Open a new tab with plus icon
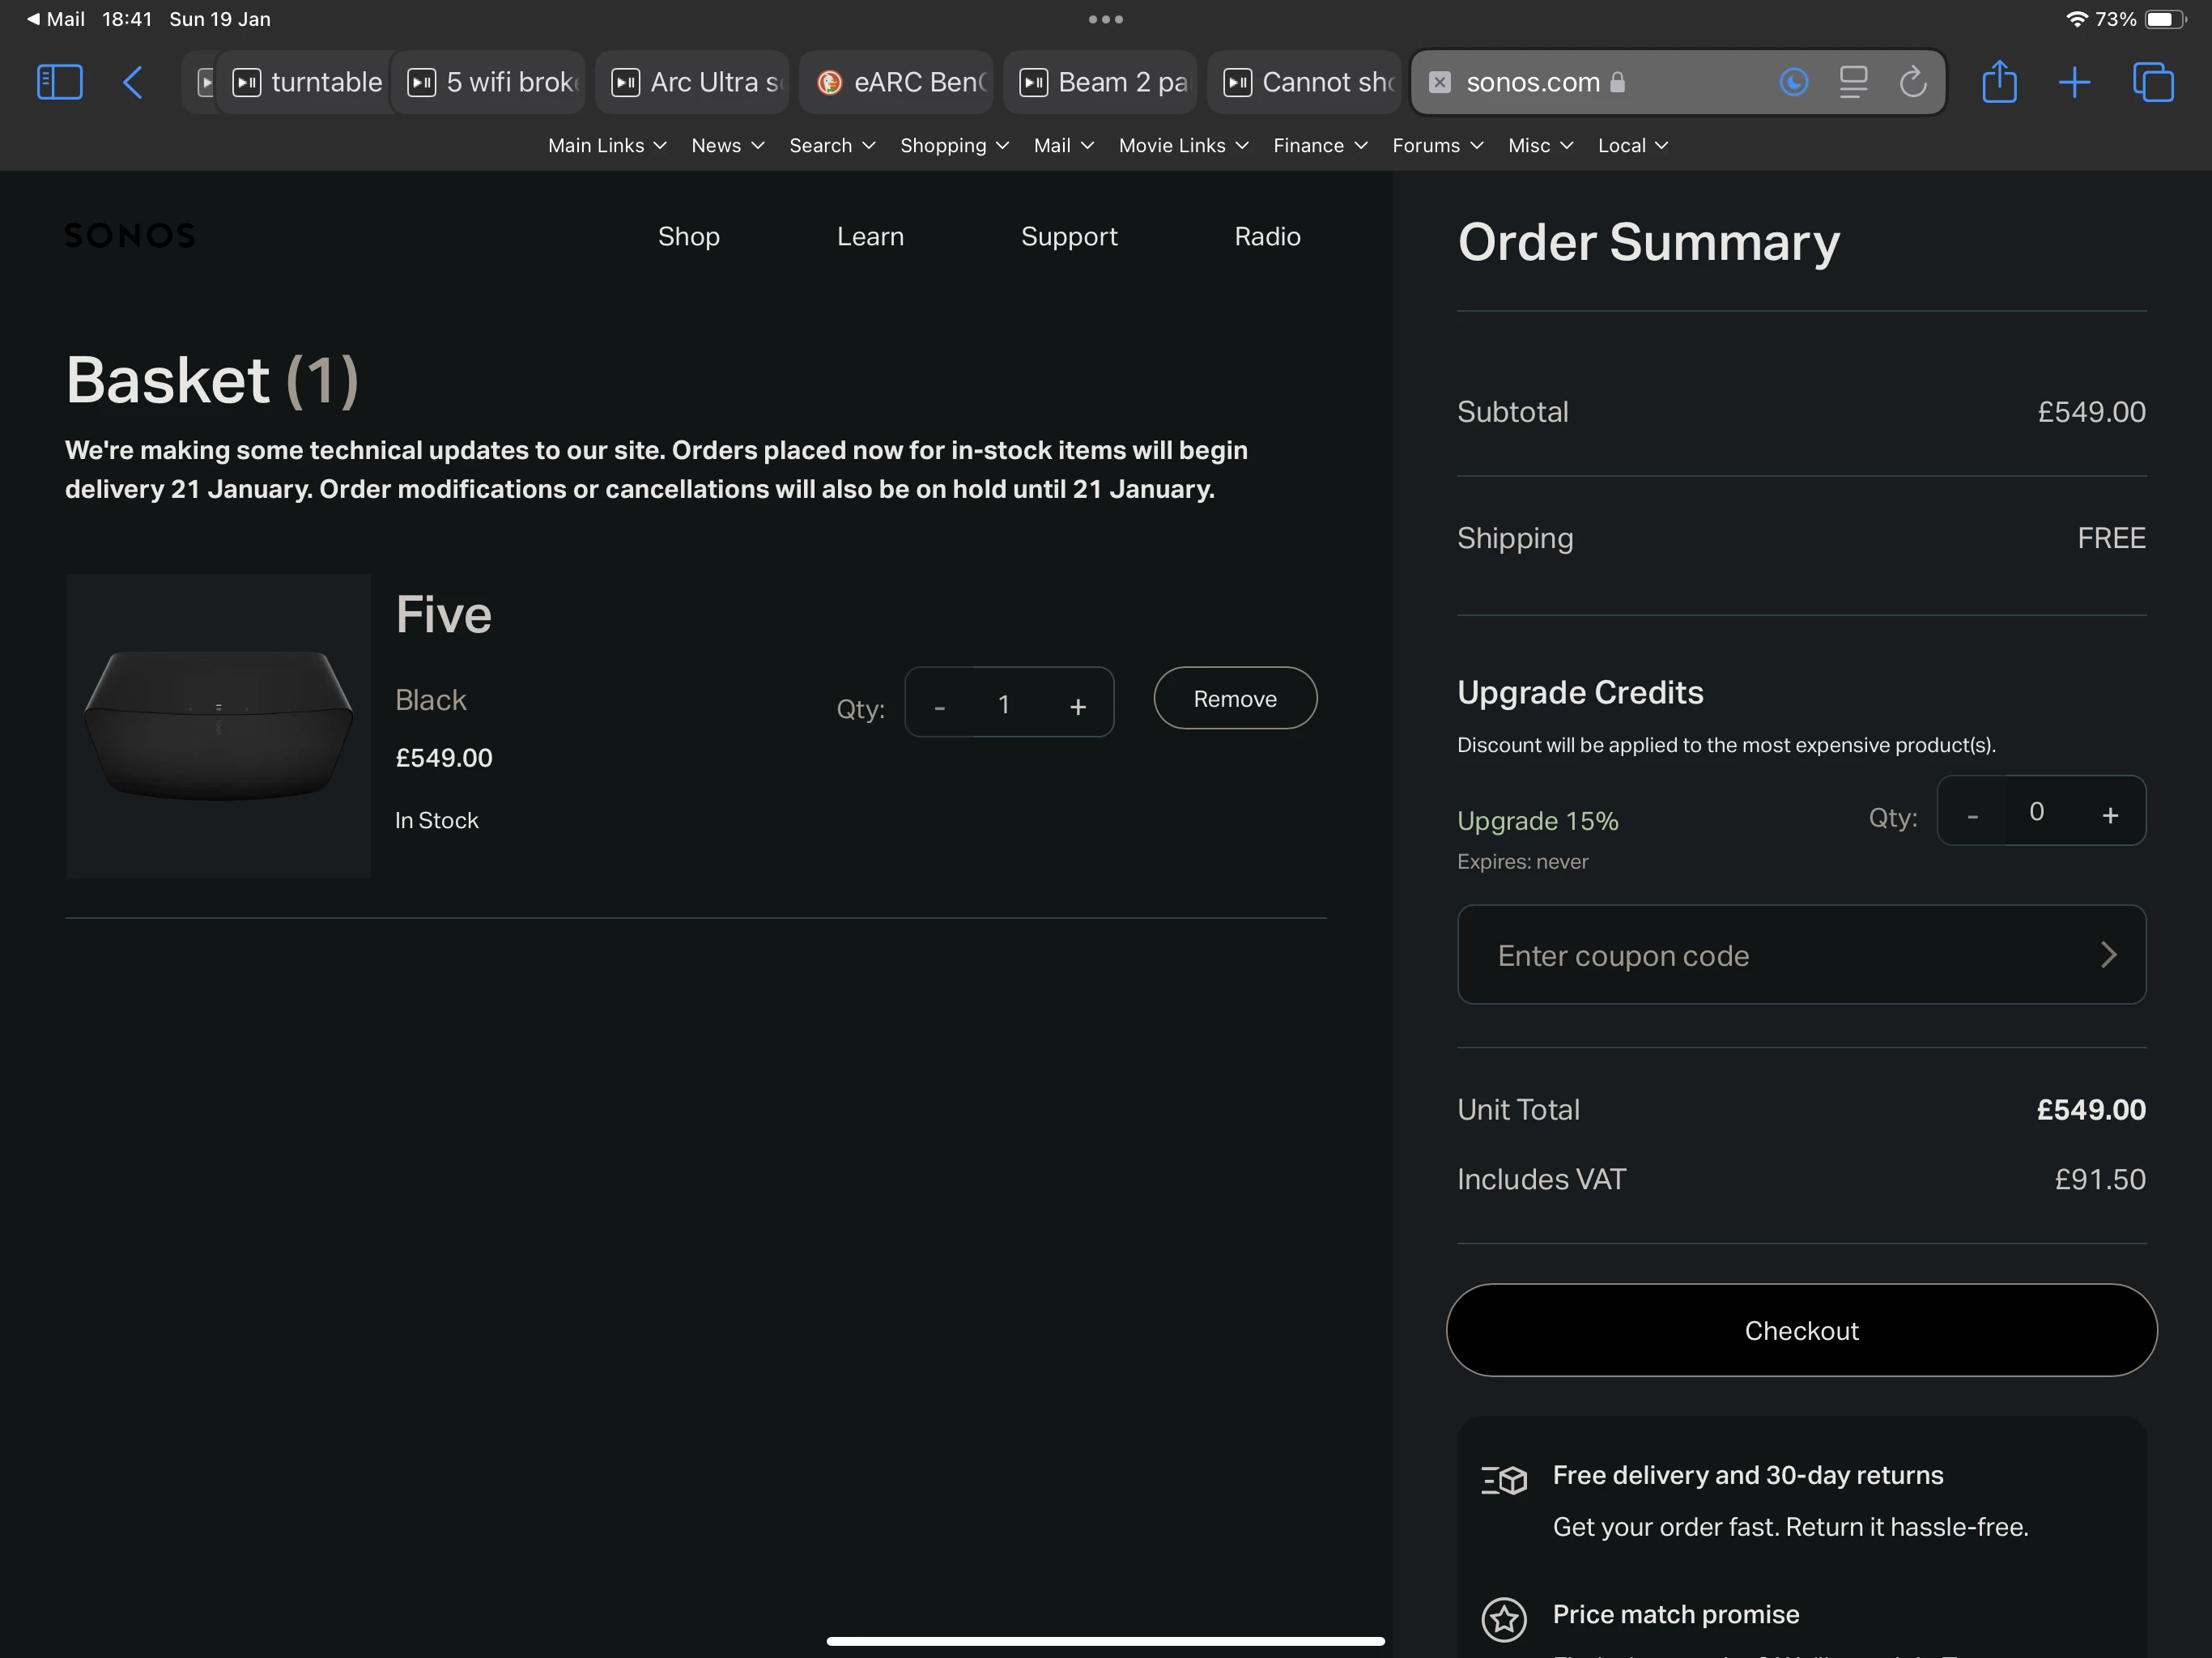This screenshot has height=1658, width=2212. tap(2075, 82)
